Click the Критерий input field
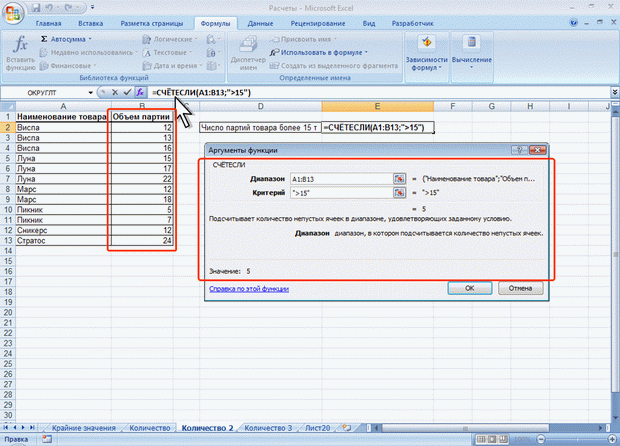 342,193
